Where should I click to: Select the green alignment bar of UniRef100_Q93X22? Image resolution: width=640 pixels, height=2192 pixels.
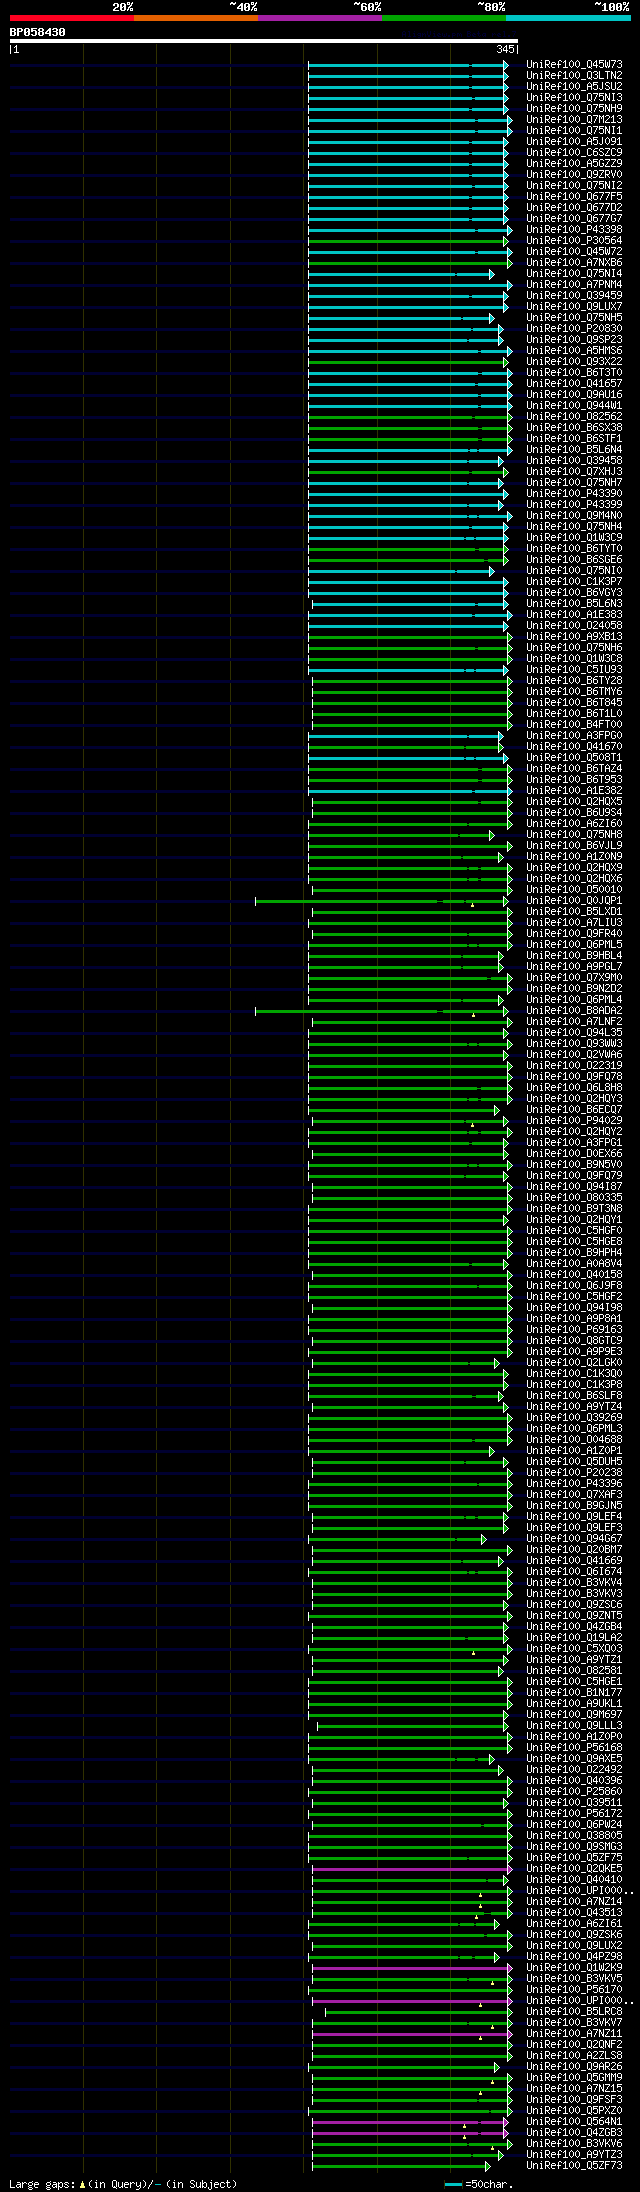point(408,362)
